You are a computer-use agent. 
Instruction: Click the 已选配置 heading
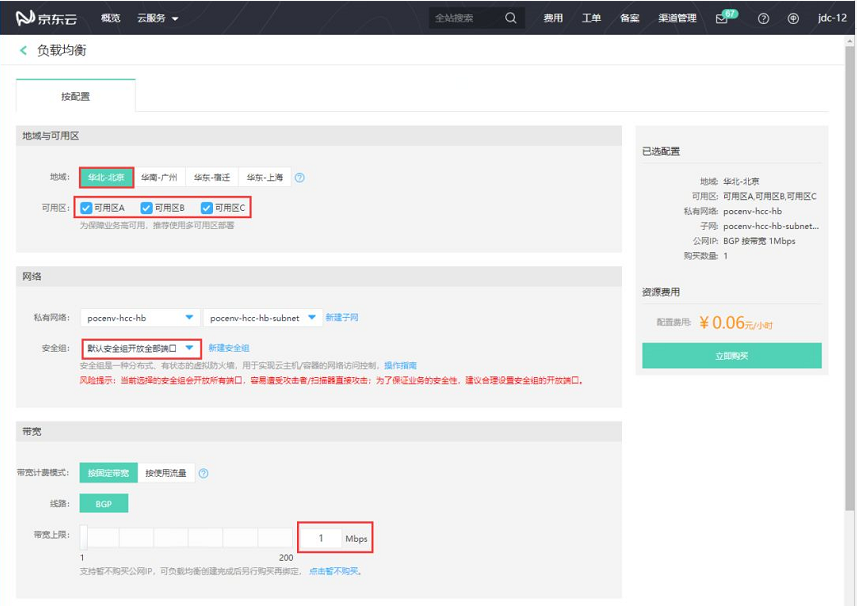pos(661,151)
